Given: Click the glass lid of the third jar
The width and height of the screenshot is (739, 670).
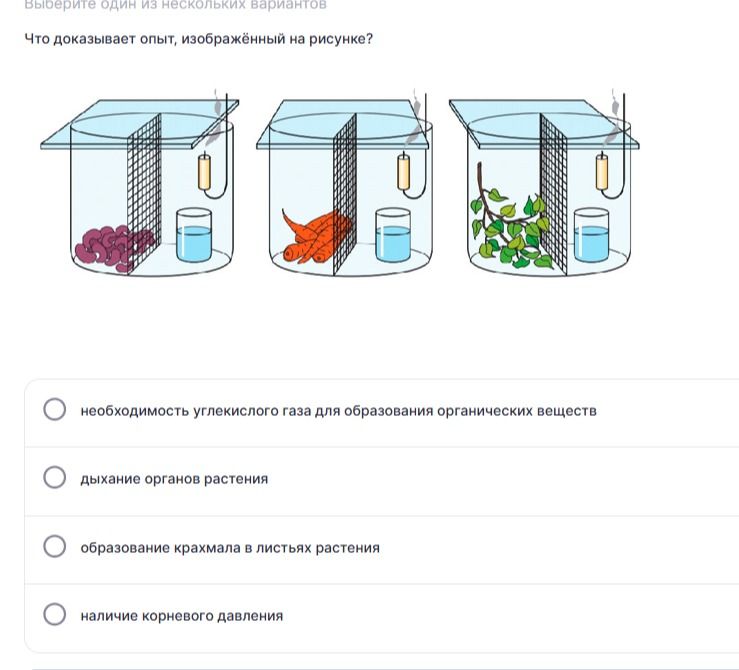Looking at the screenshot, I should [544, 124].
